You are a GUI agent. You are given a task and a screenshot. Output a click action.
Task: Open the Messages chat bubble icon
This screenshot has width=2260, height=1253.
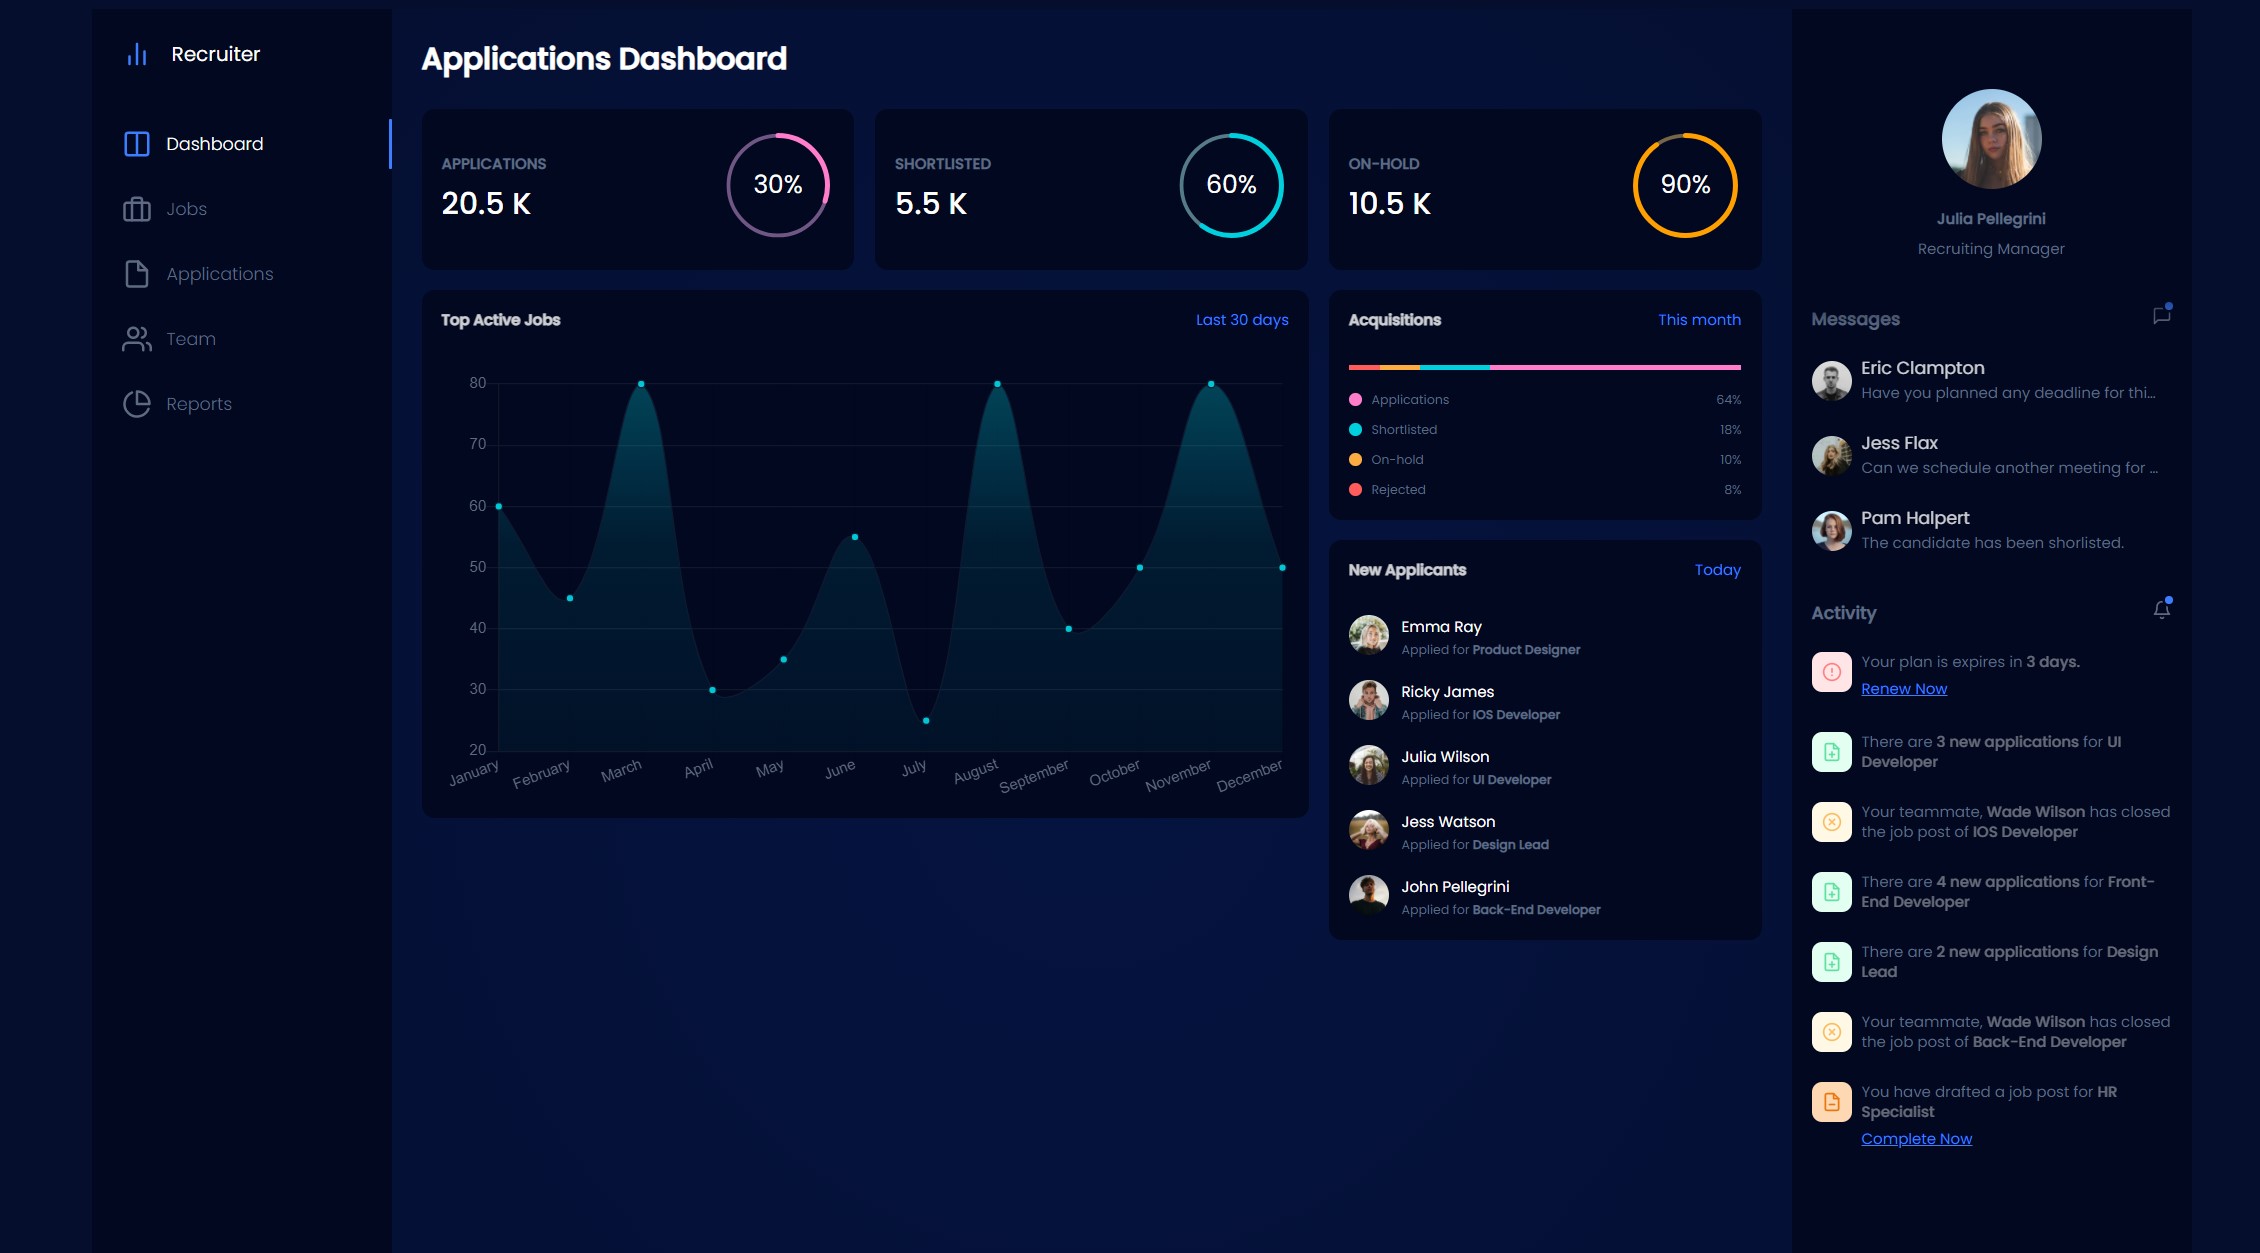point(2161,316)
